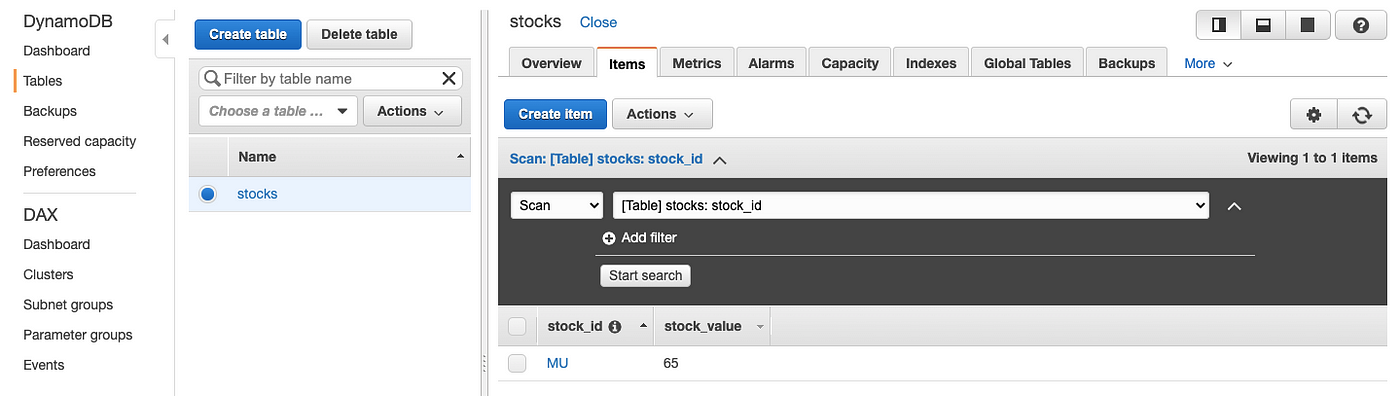1400x396 pixels.
Task: Open DynamoDB Dashboard in sidebar
Action: click(x=57, y=51)
